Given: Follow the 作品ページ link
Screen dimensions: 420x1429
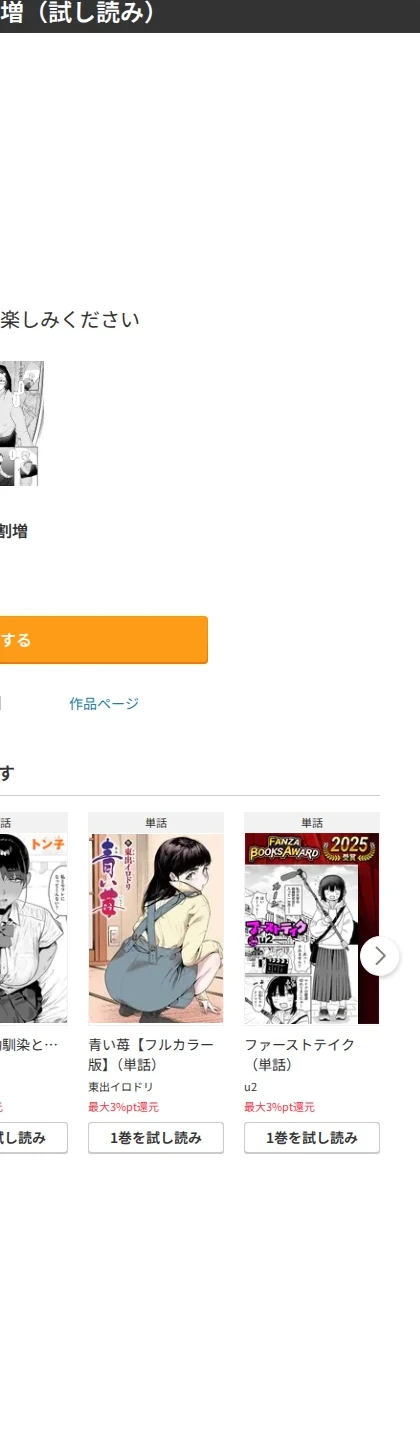Looking at the screenshot, I should point(104,704).
